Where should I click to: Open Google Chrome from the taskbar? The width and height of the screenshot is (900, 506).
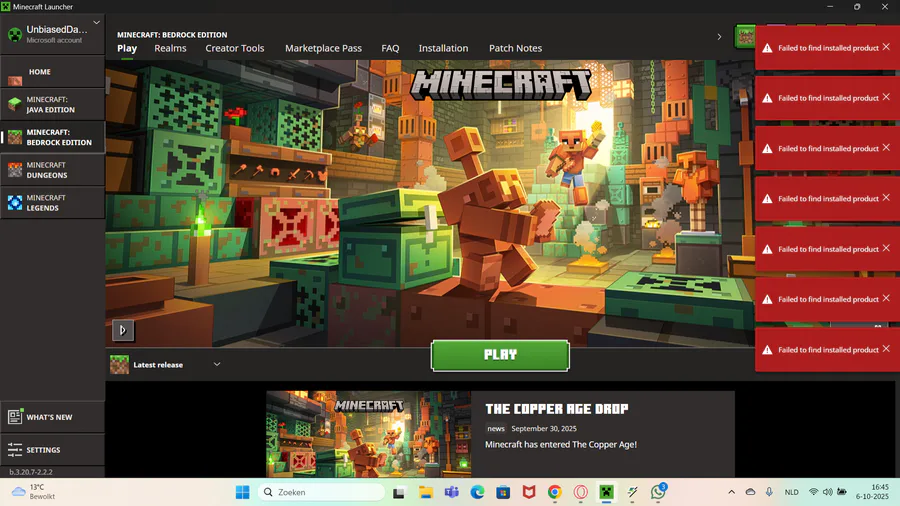click(x=554, y=492)
